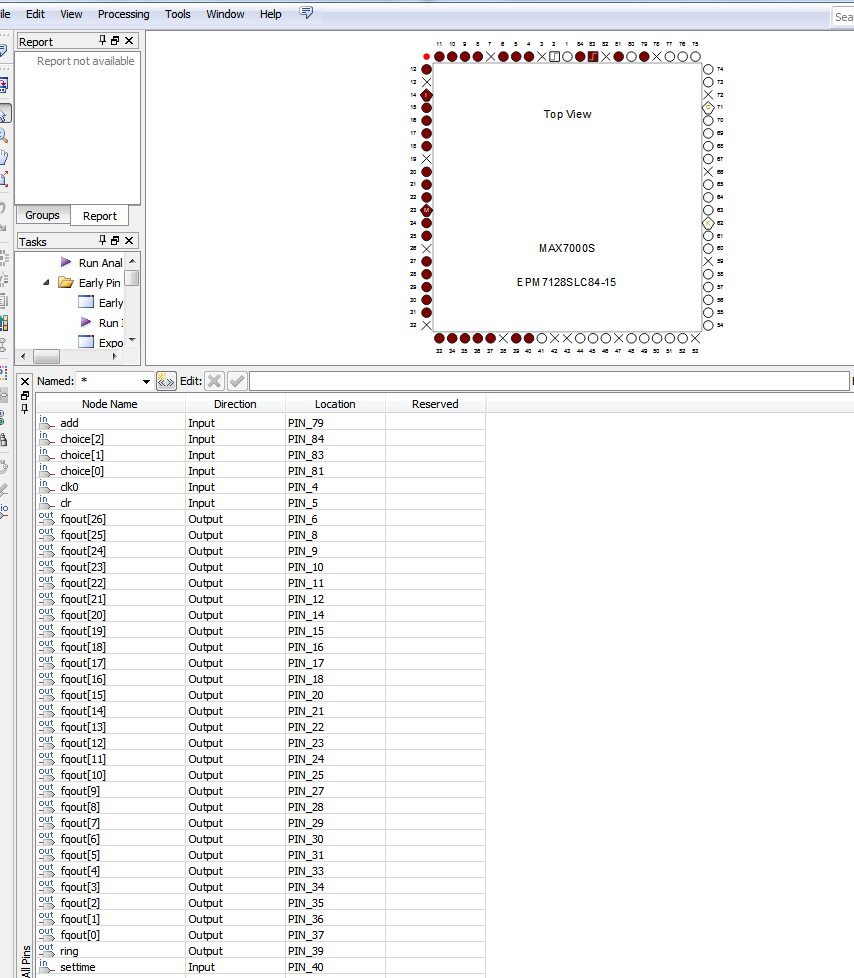Open the Edit menu
The width and height of the screenshot is (854, 978).
pos(35,14)
